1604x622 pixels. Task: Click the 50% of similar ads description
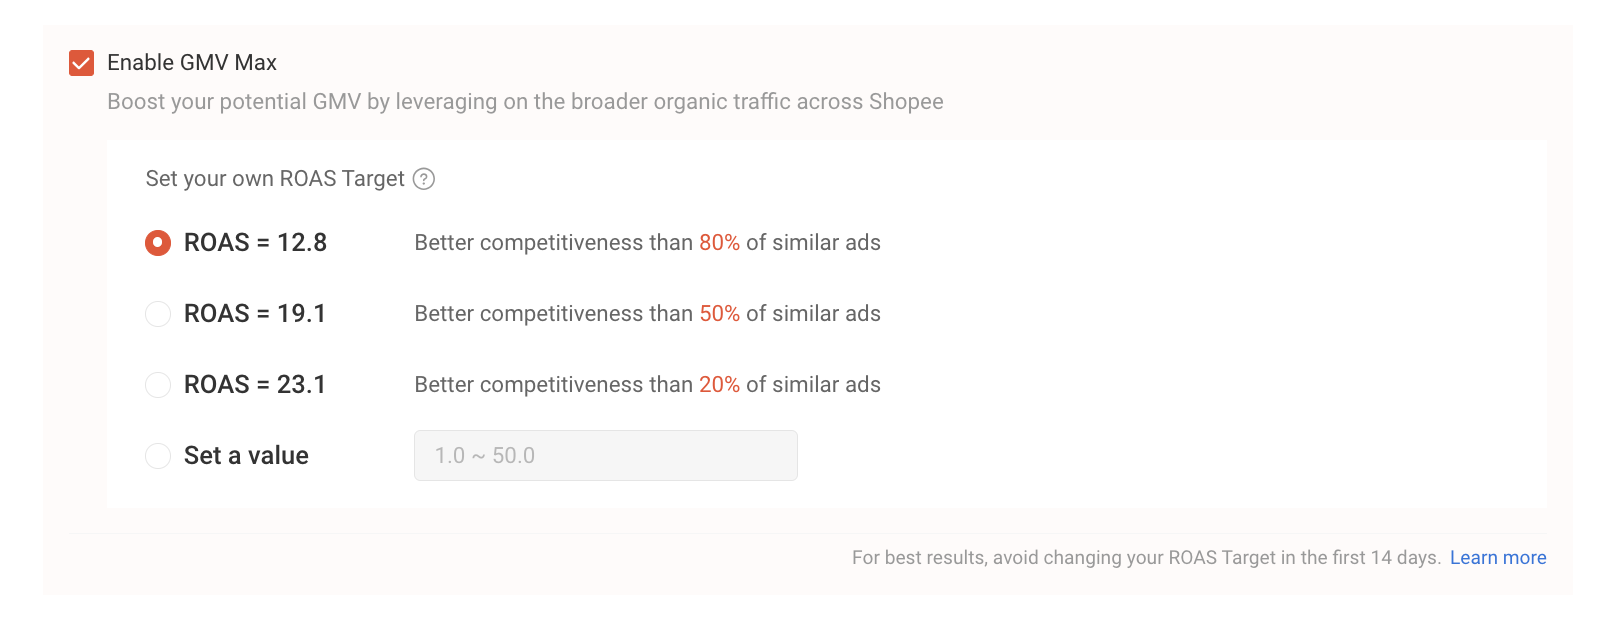click(x=648, y=314)
